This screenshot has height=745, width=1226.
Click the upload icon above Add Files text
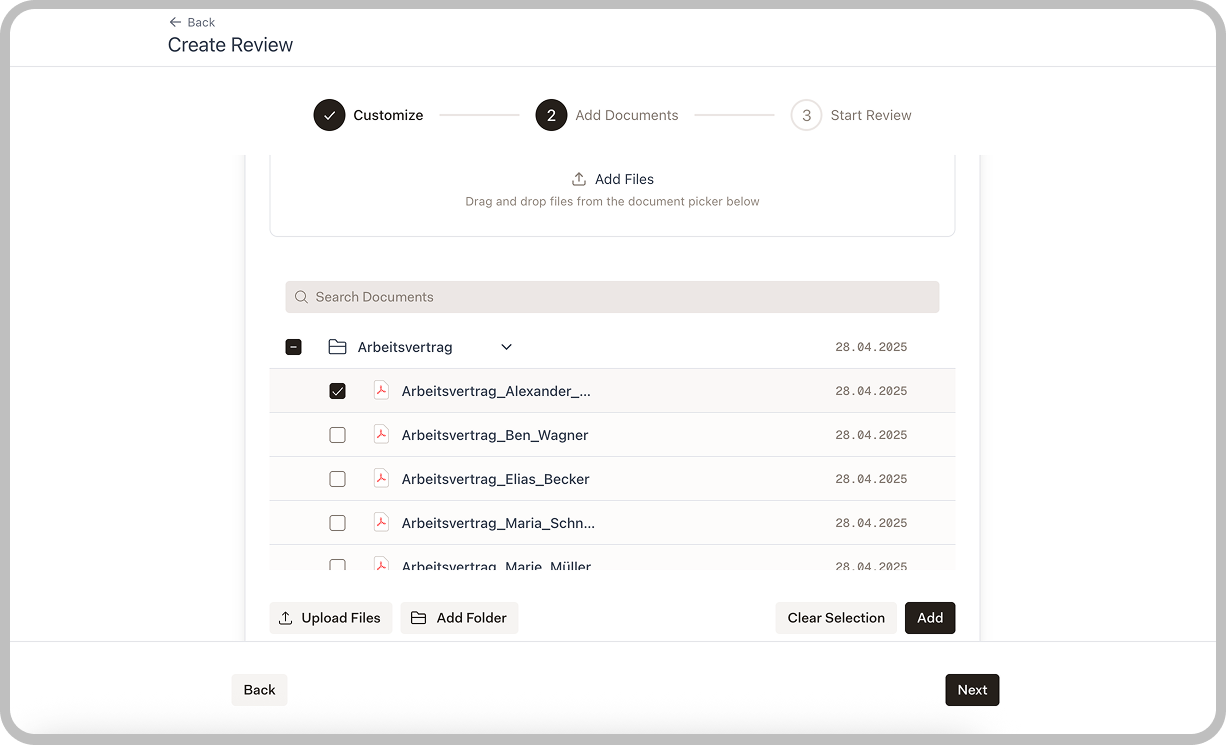point(578,177)
